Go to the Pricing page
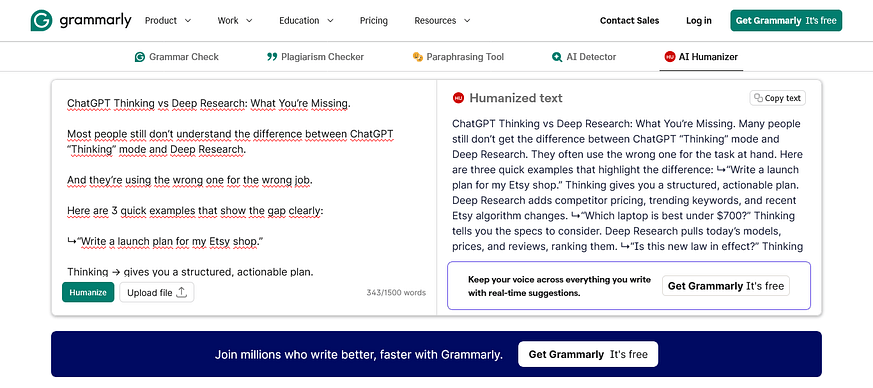Image resolution: width=873 pixels, height=388 pixels. pos(374,21)
